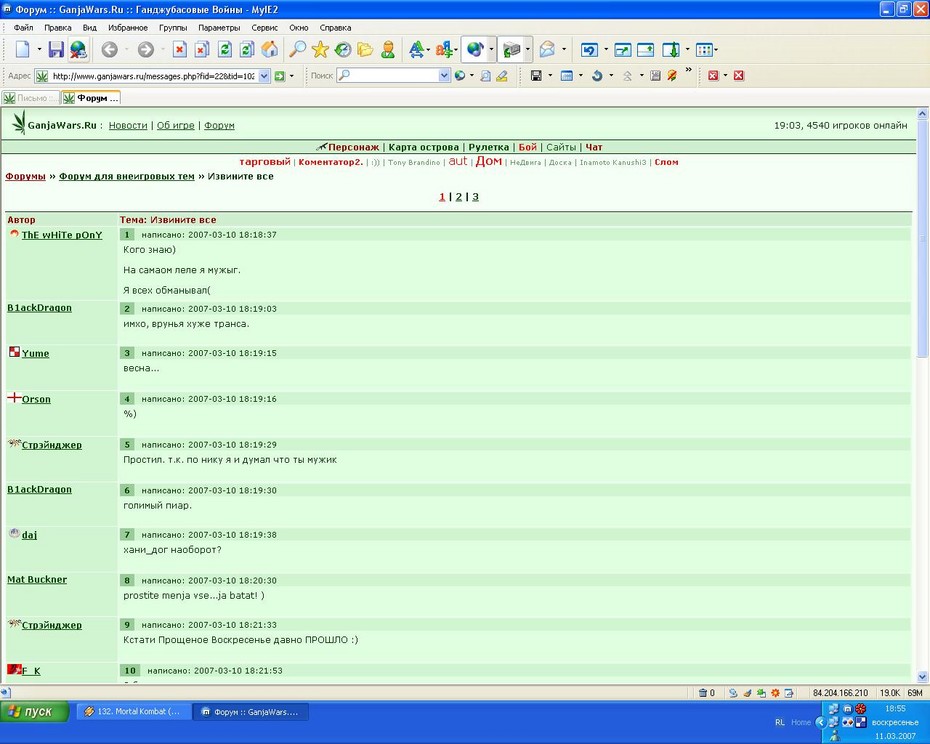Click page scrollbar down arrow
This screenshot has width=930, height=744.
click(922, 676)
